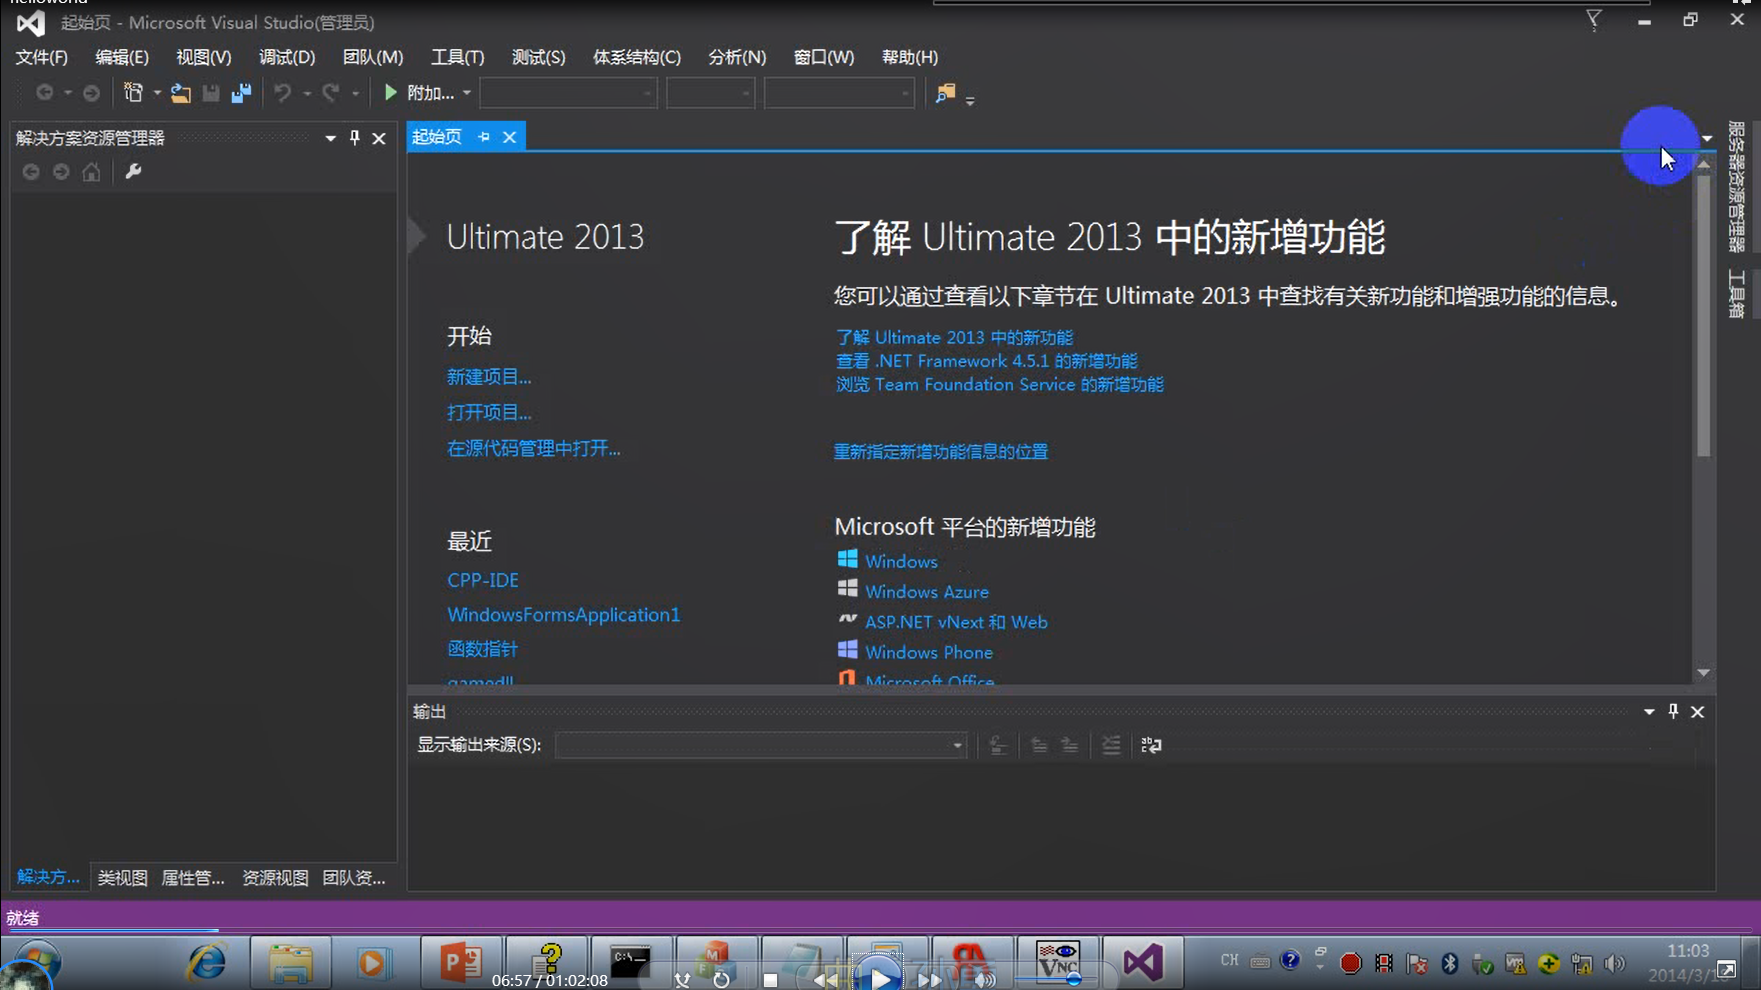Open the solution configurations combo box
Image resolution: width=1761 pixels, height=990 pixels.
click(x=568, y=93)
